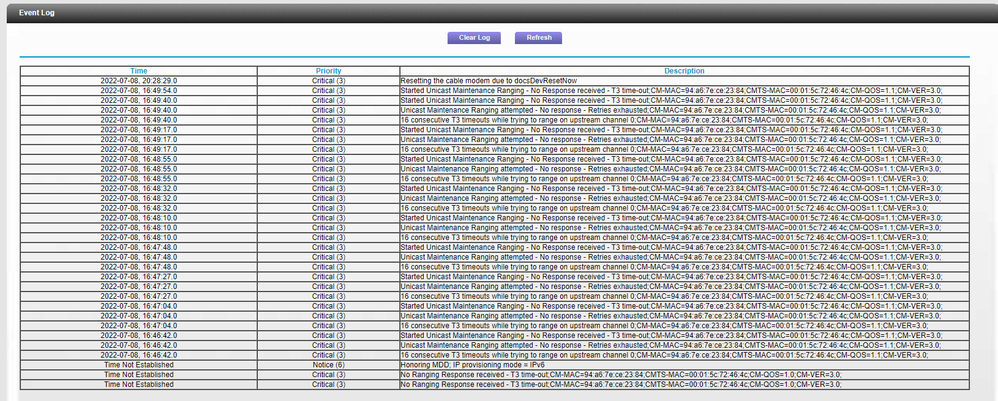Select description in the 16:49:54.0 row
This screenshot has width=998, height=401.
[671, 90]
